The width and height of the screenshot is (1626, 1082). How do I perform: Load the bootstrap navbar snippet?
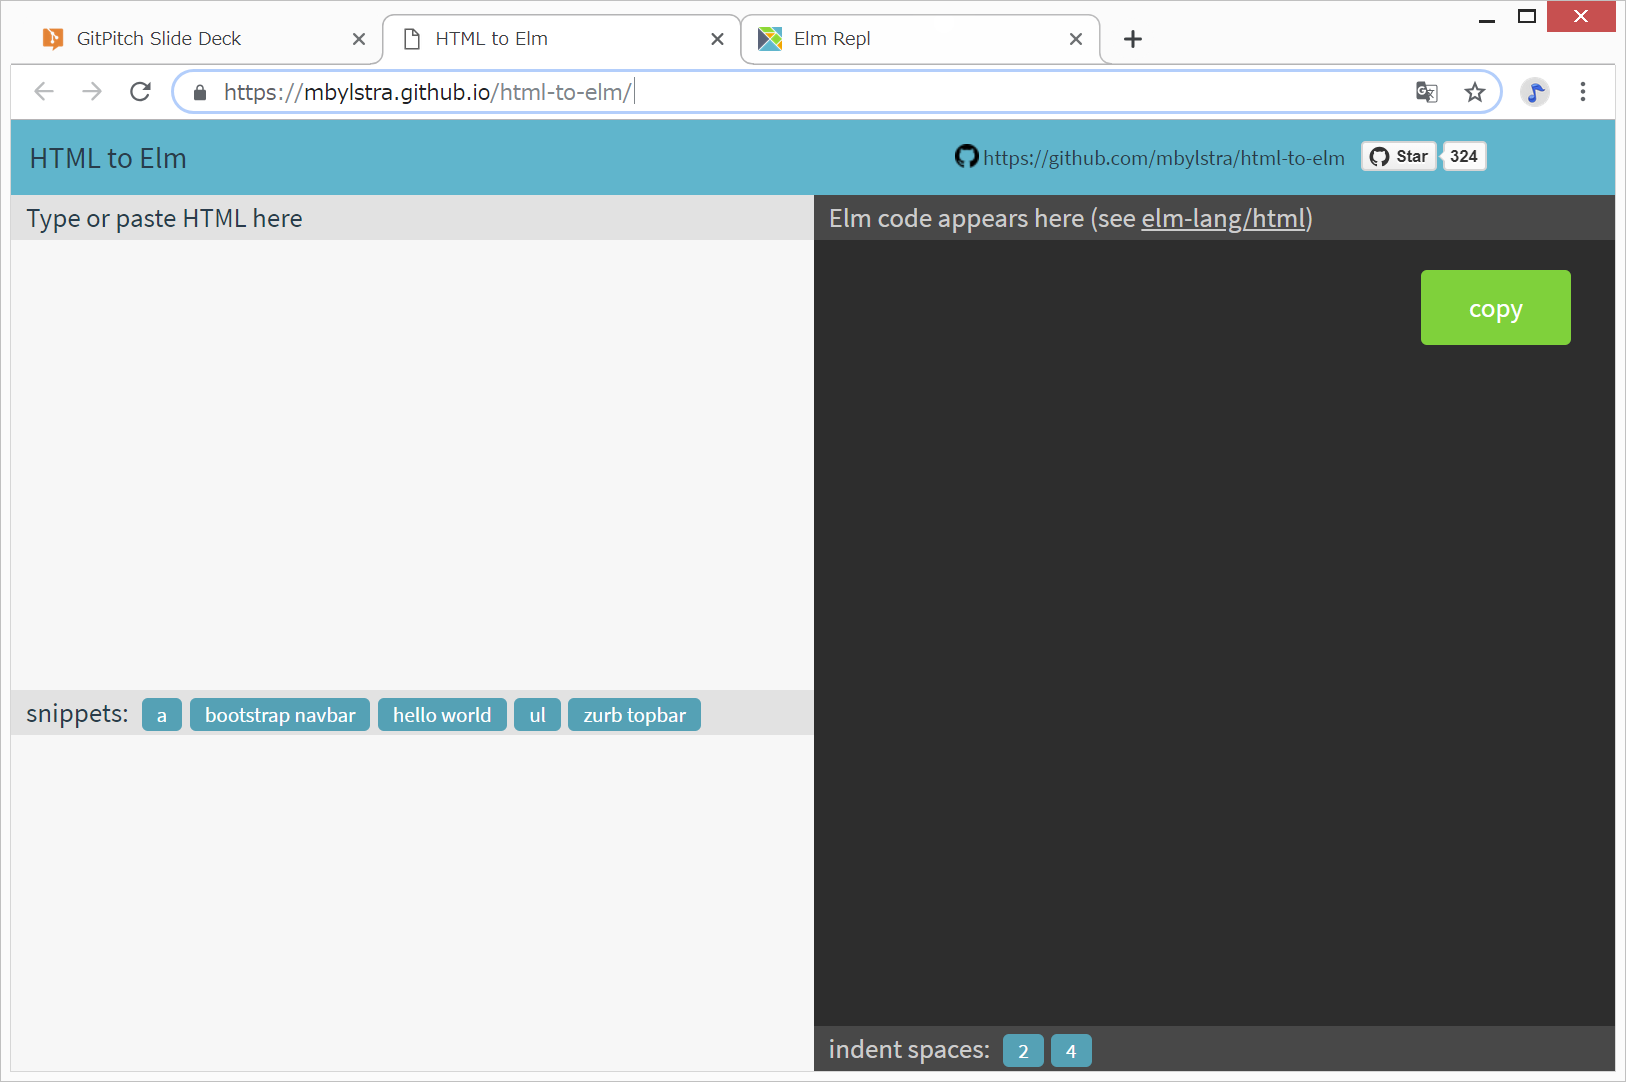point(280,715)
